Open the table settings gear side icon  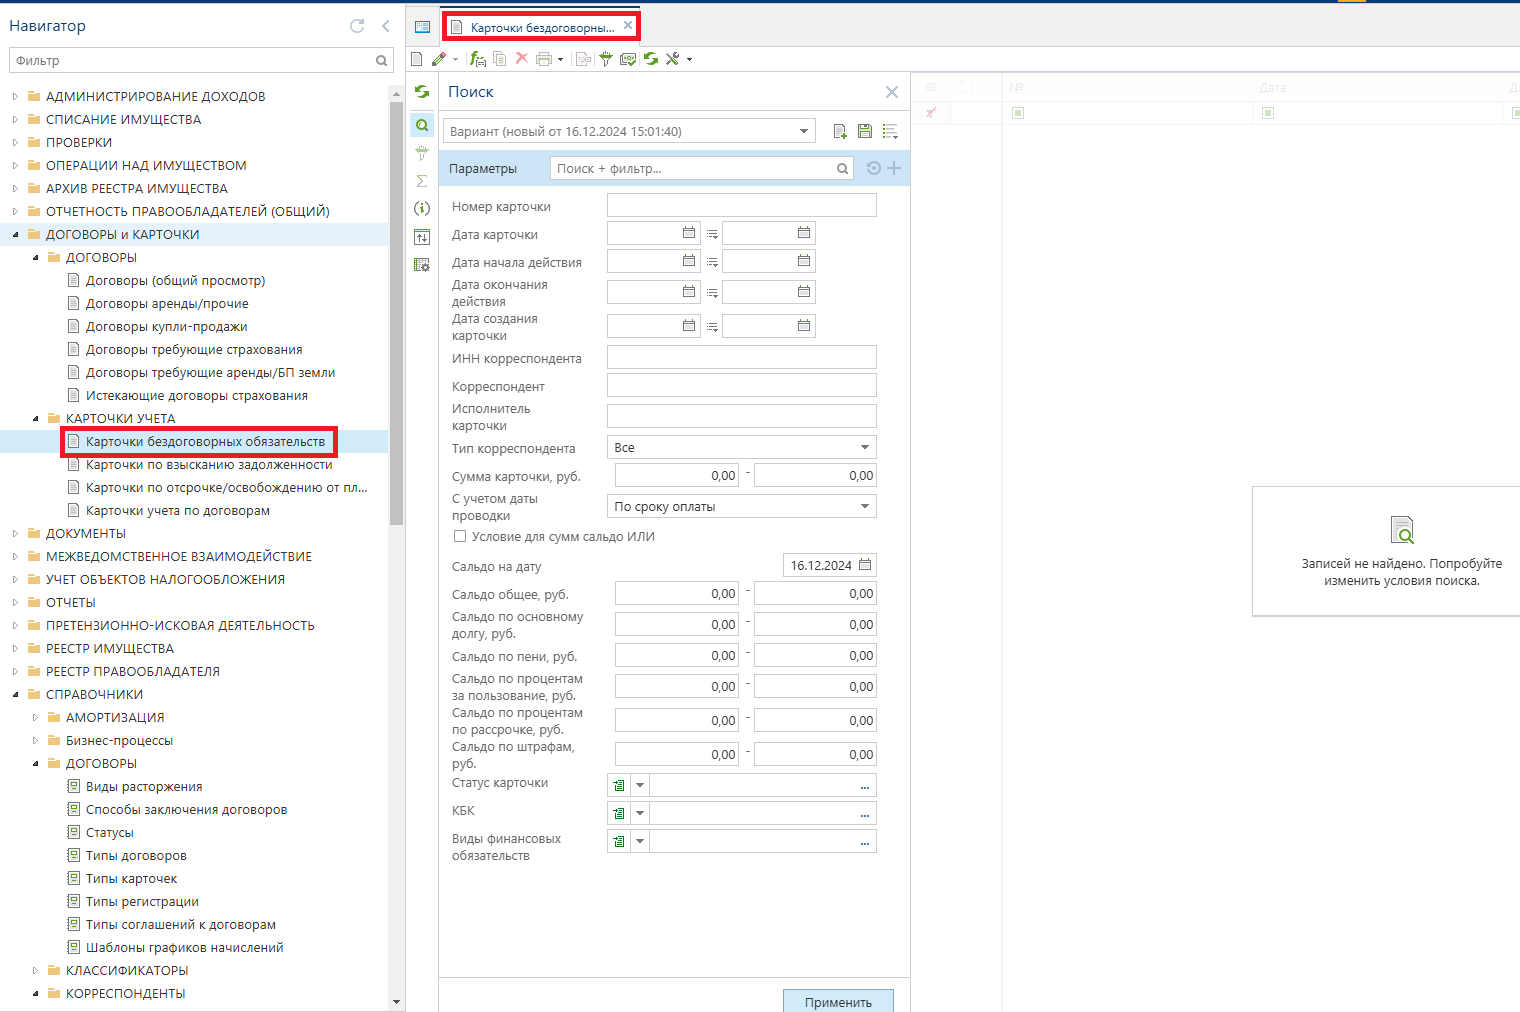tap(422, 265)
